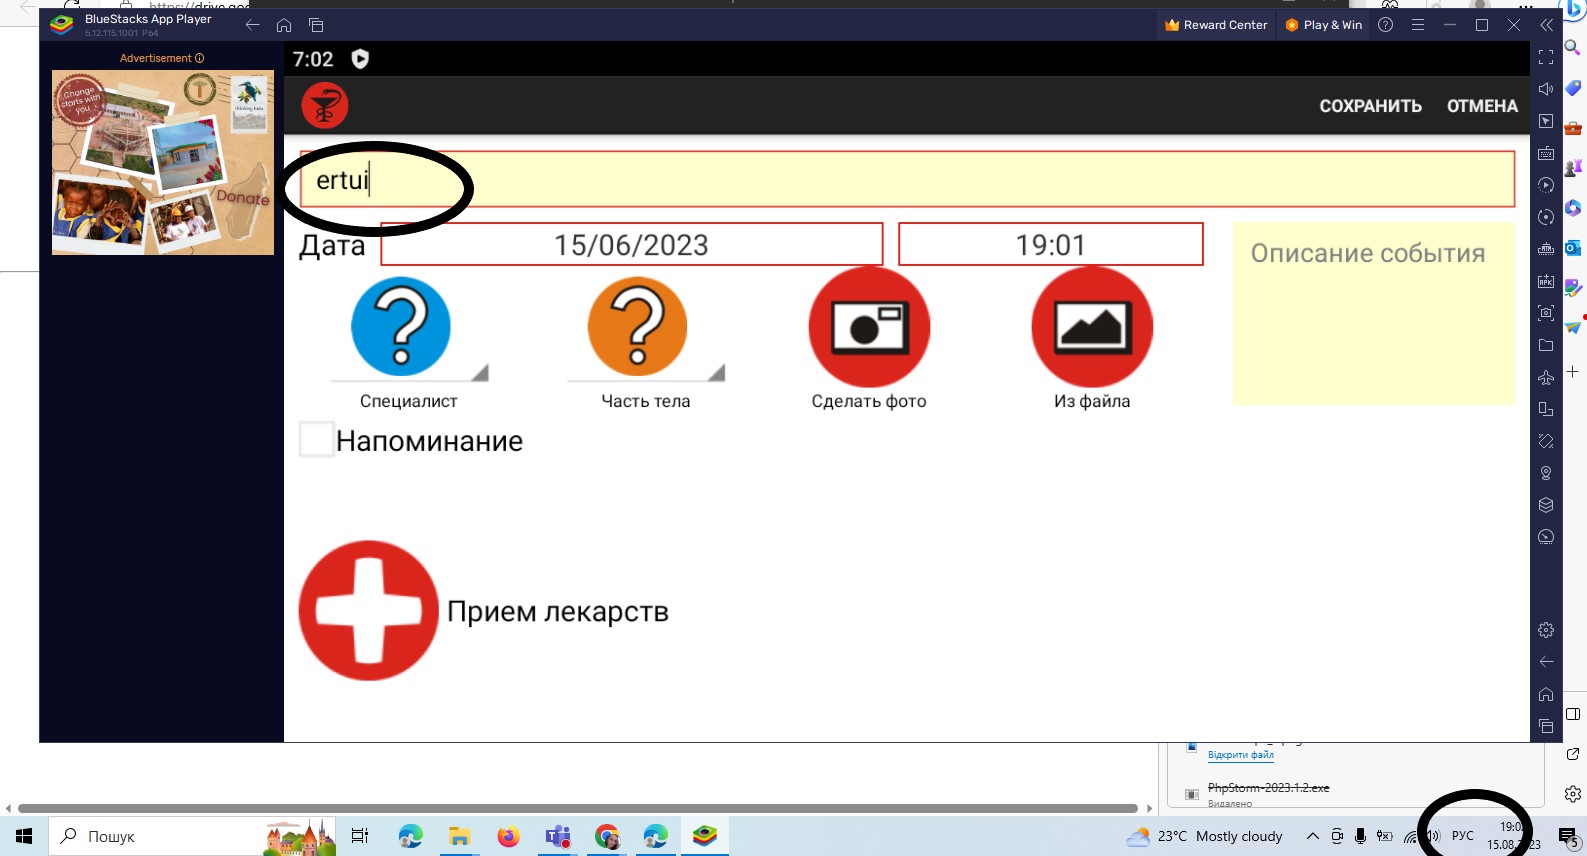Click СОХРАНИТЬ to save the entry
Viewport: 1587px width, 856px height.
[1370, 106]
